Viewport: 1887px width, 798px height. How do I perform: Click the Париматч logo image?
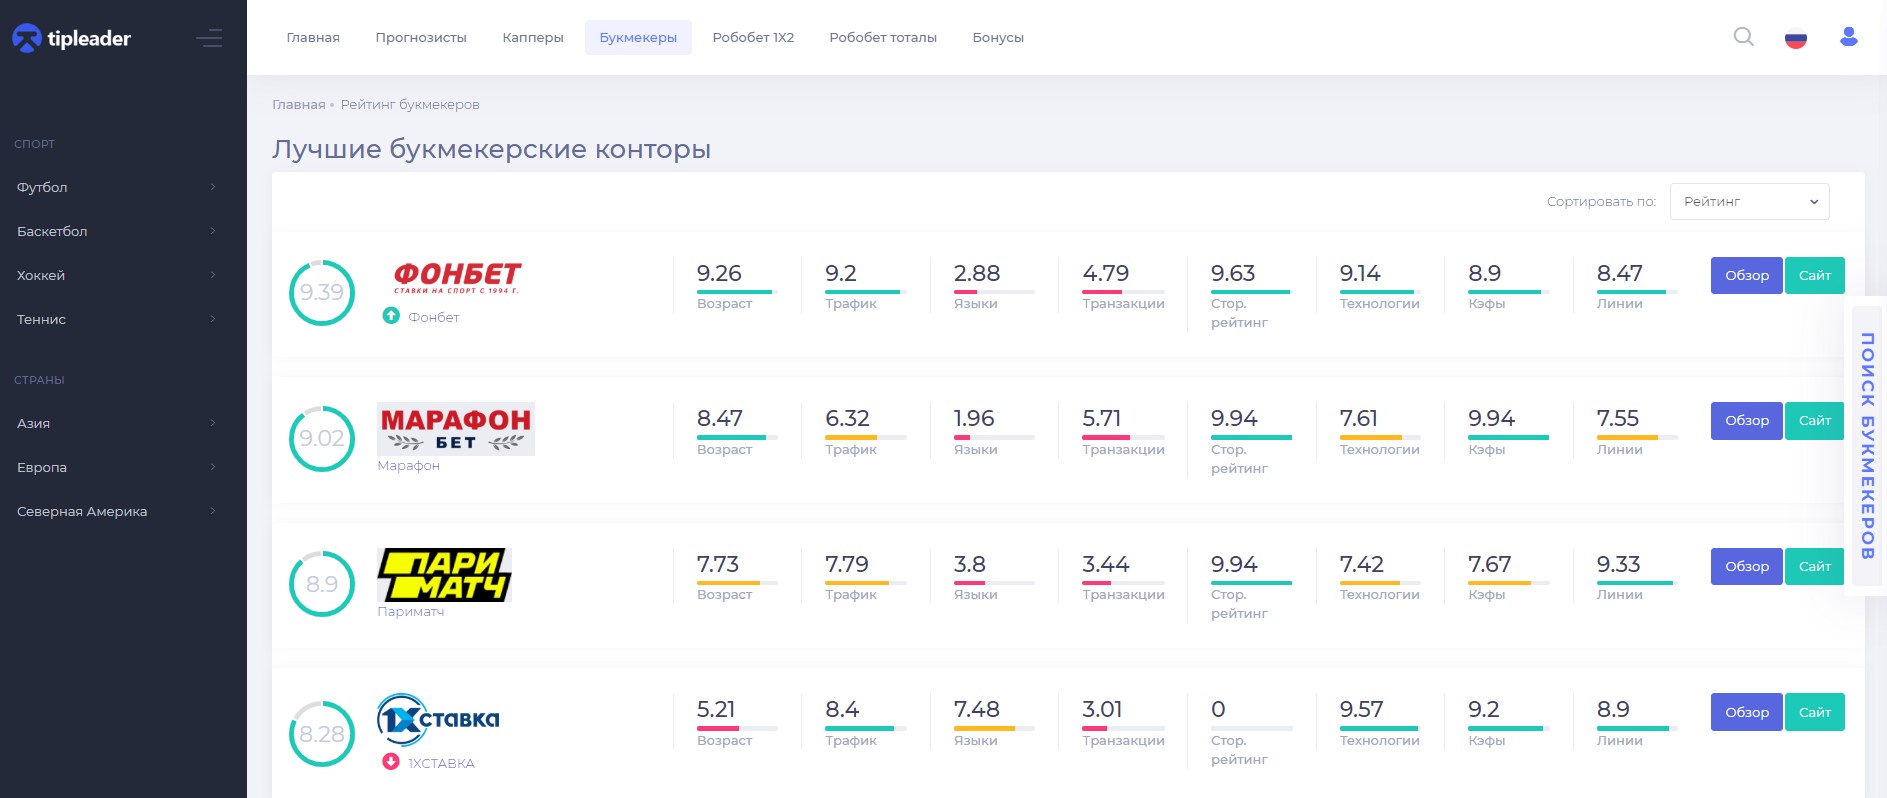click(444, 575)
